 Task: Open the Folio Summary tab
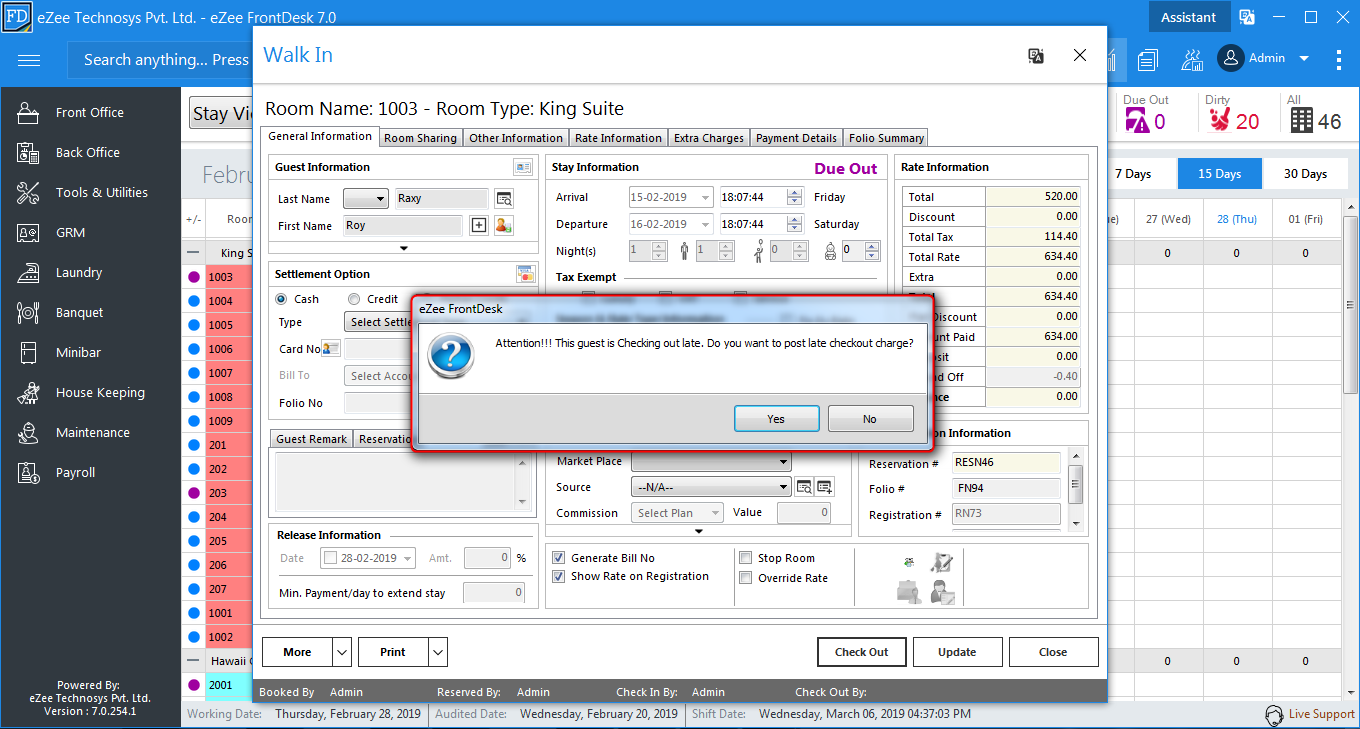click(886, 138)
